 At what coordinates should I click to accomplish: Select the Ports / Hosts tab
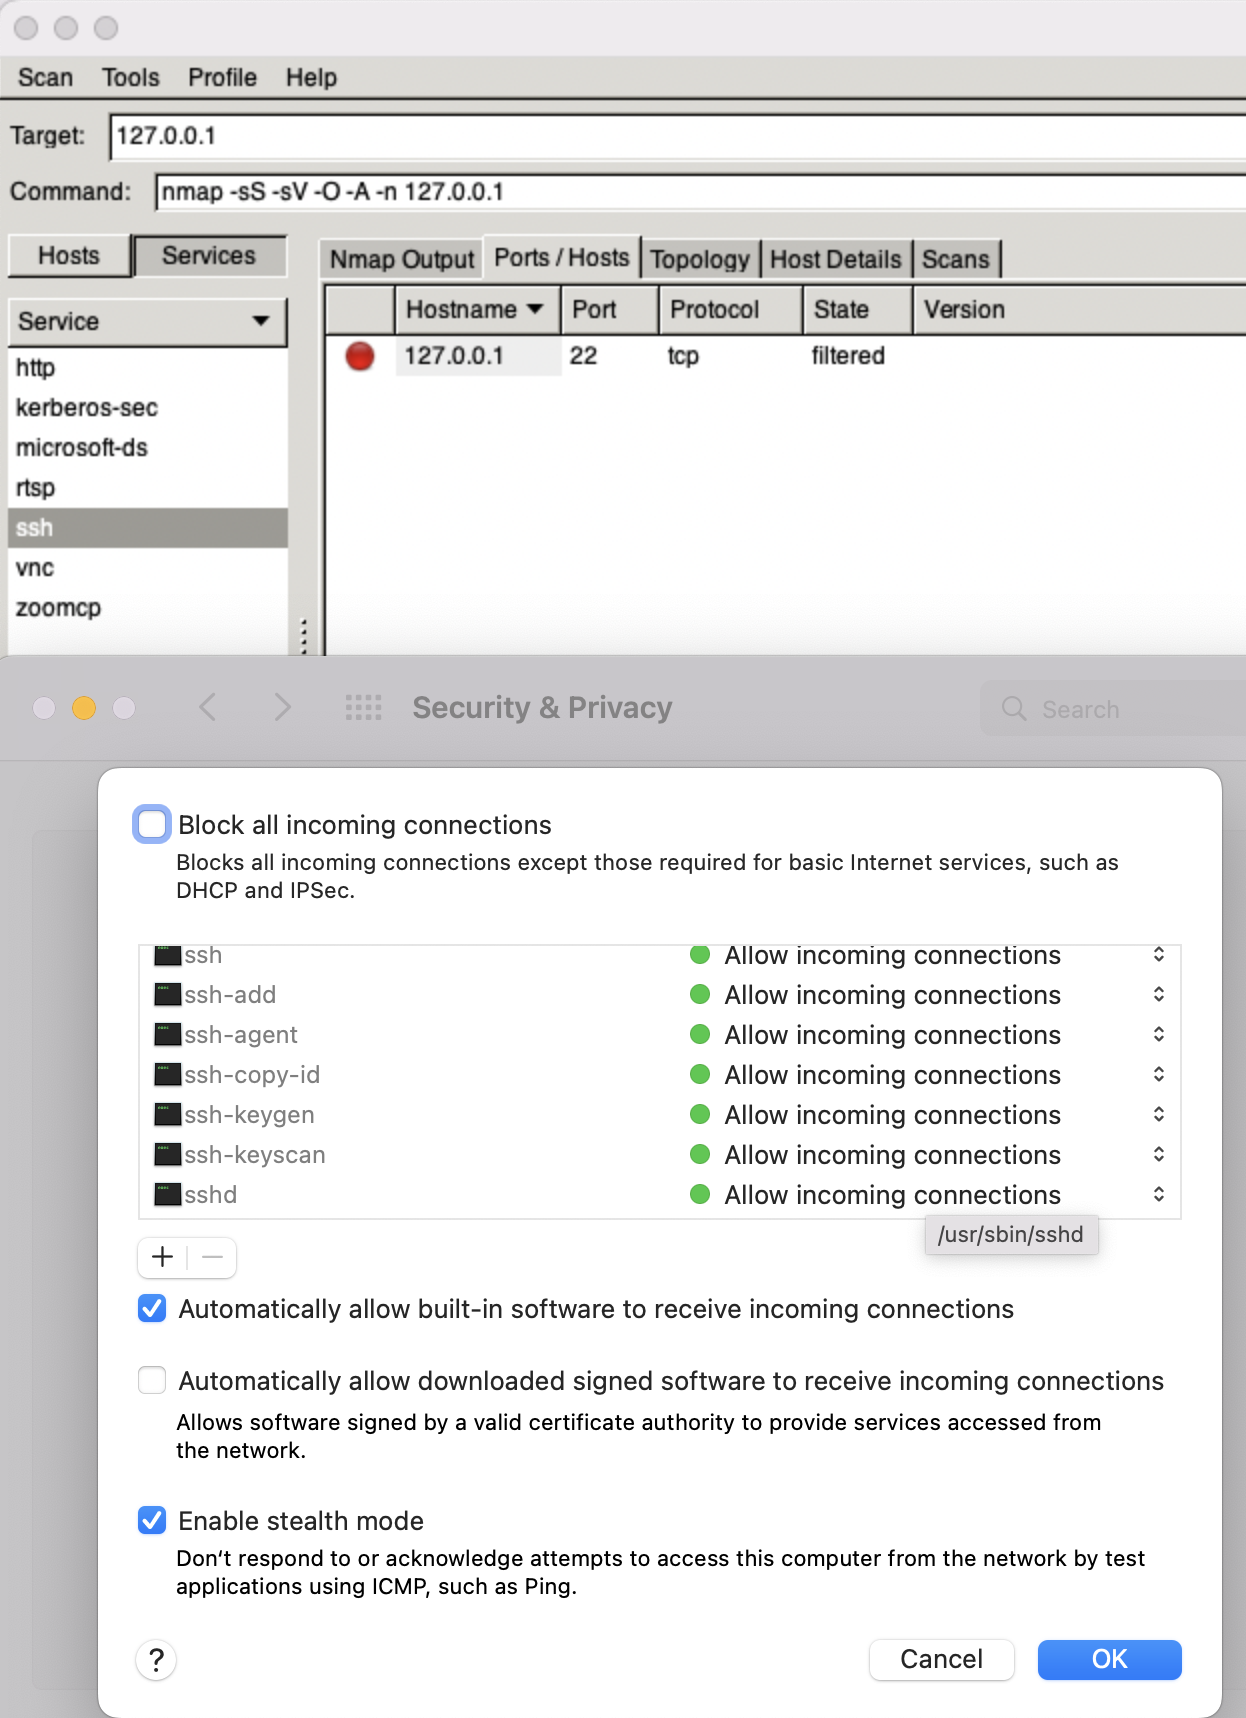[x=562, y=258]
